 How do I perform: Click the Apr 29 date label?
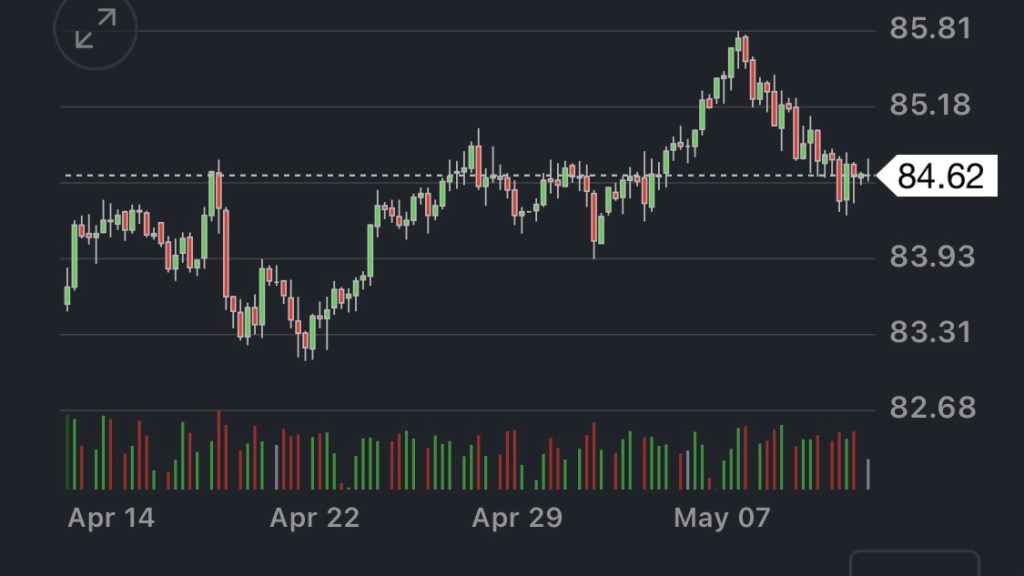point(516,517)
